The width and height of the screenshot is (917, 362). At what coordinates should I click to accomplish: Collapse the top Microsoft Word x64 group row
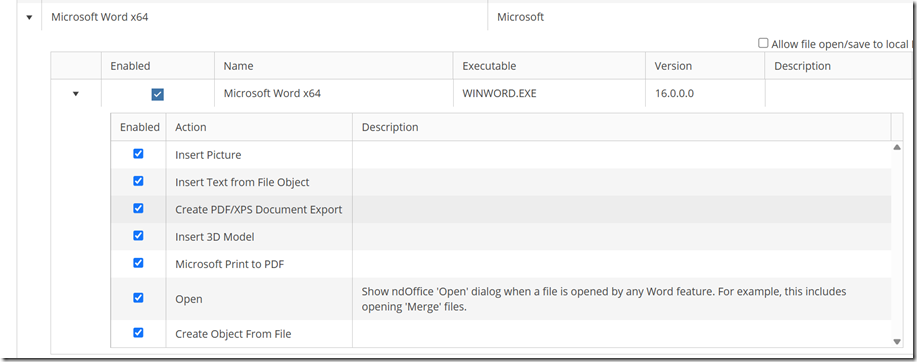[x=29, y=18]
